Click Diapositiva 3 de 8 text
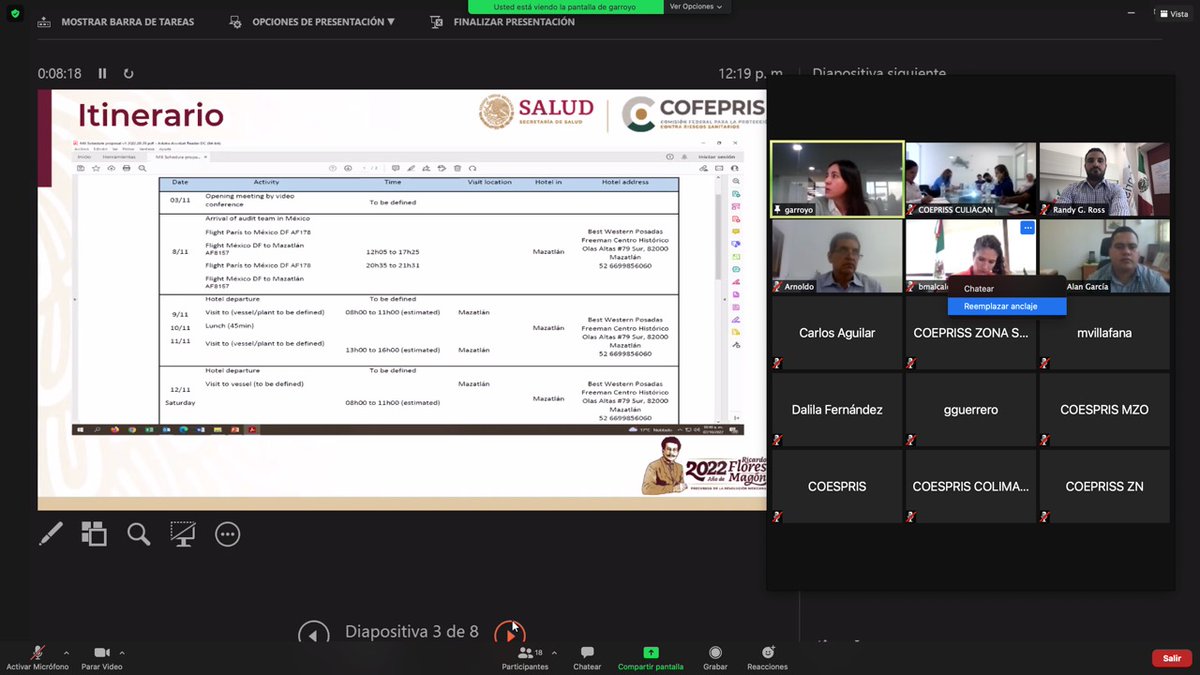The image size is (1200, 675). click(x=412, y=632)
